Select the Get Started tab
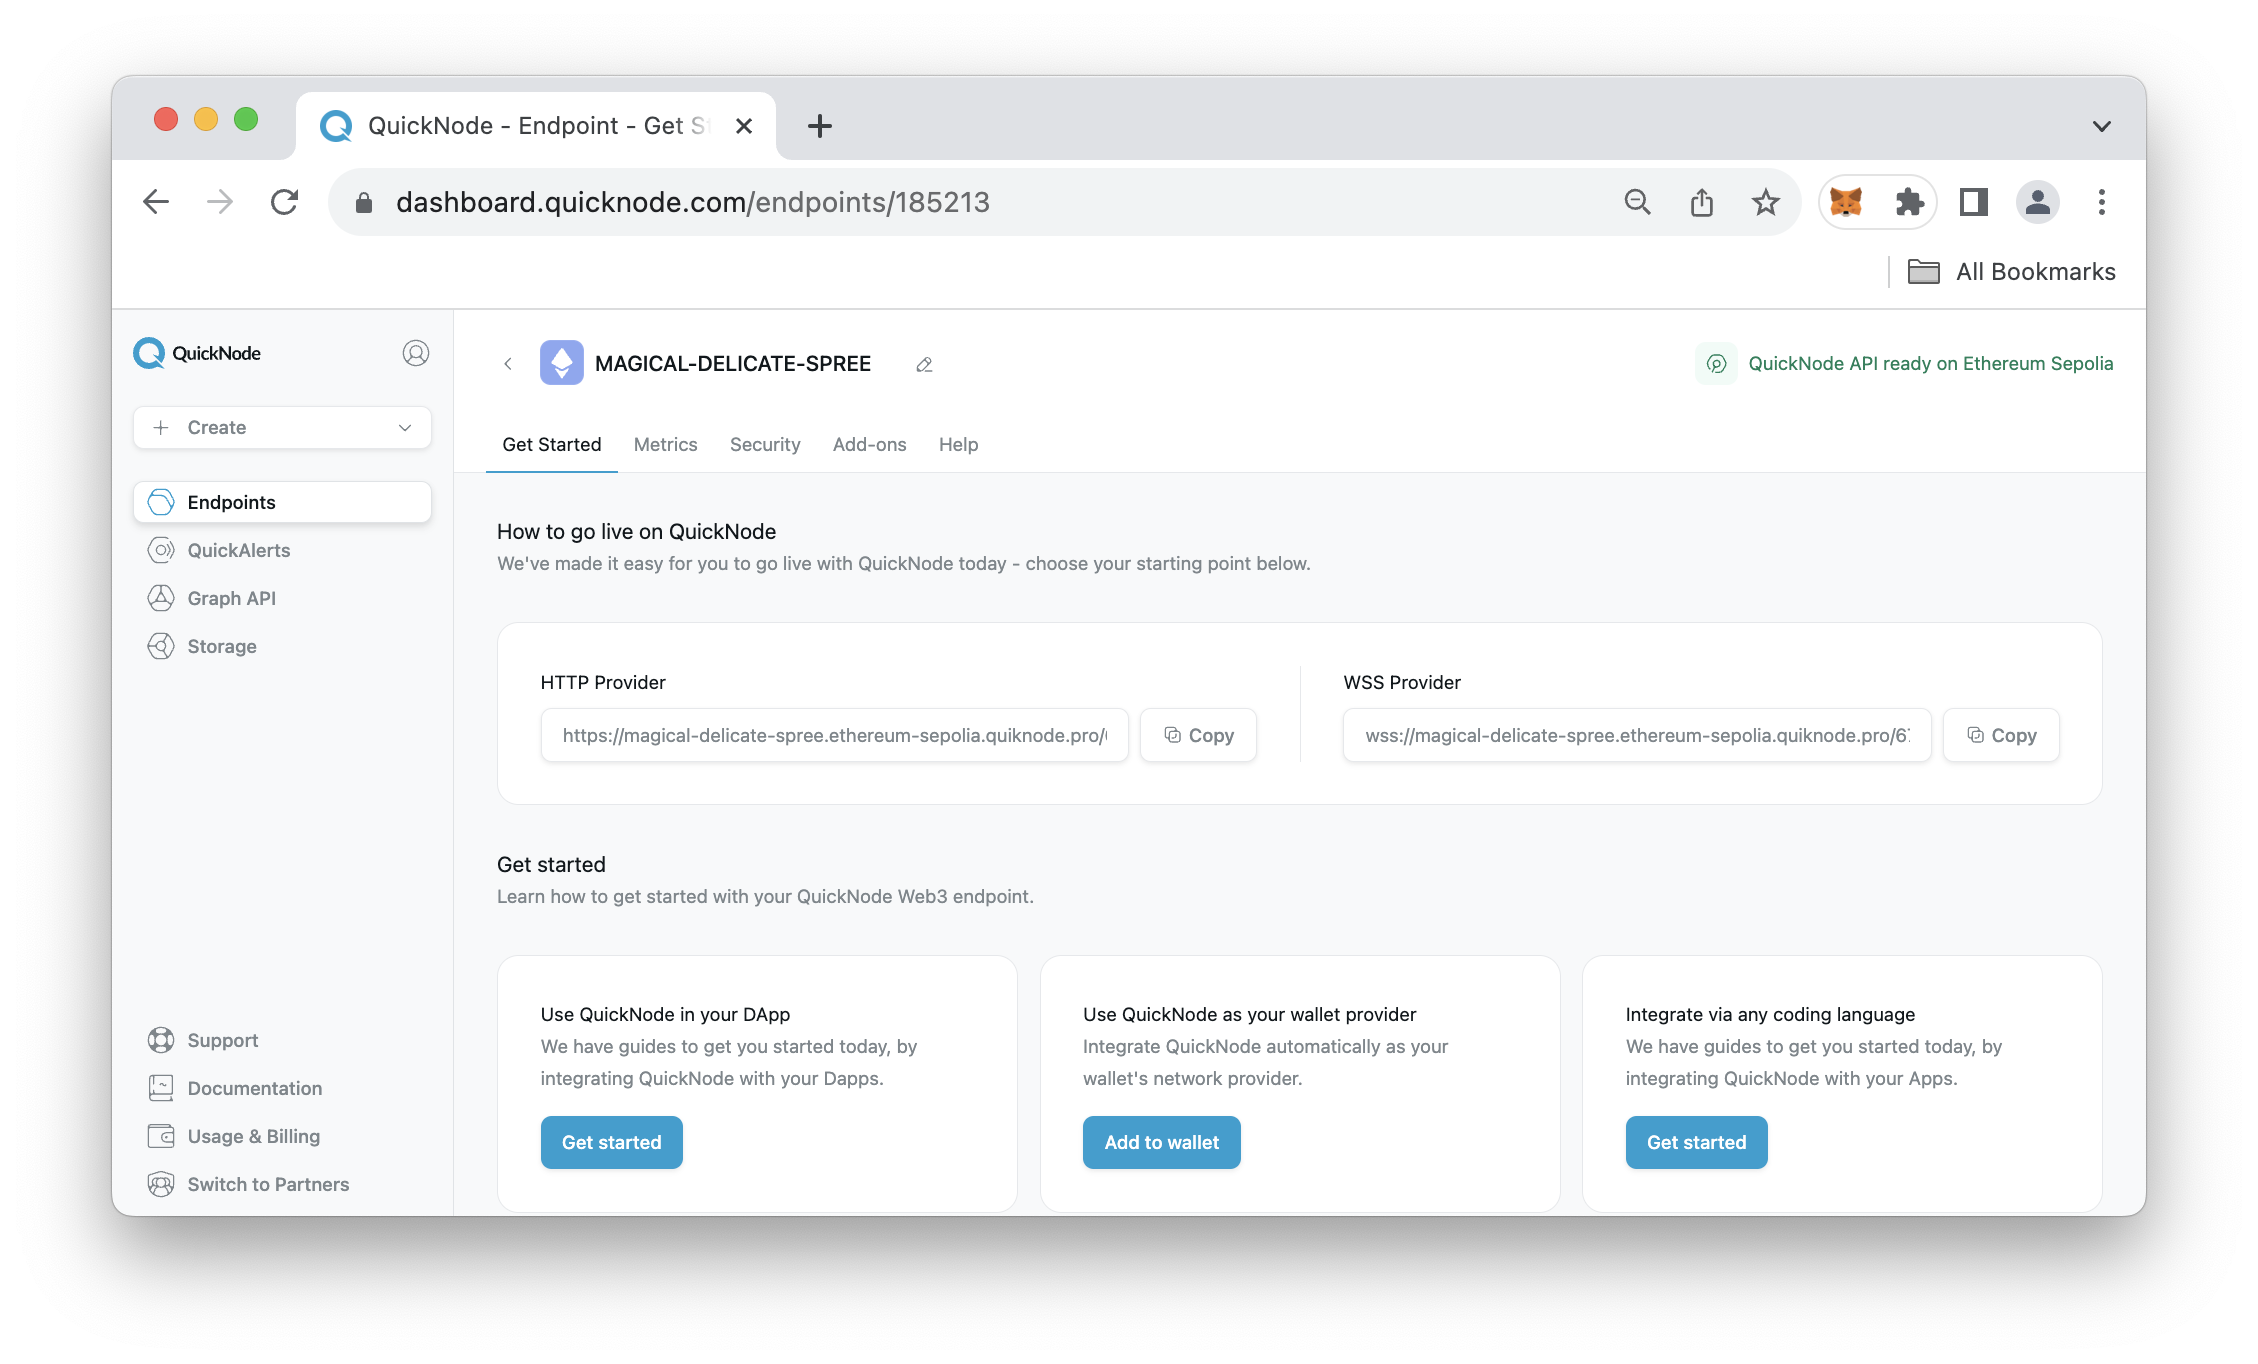 (x=552, y=445)
